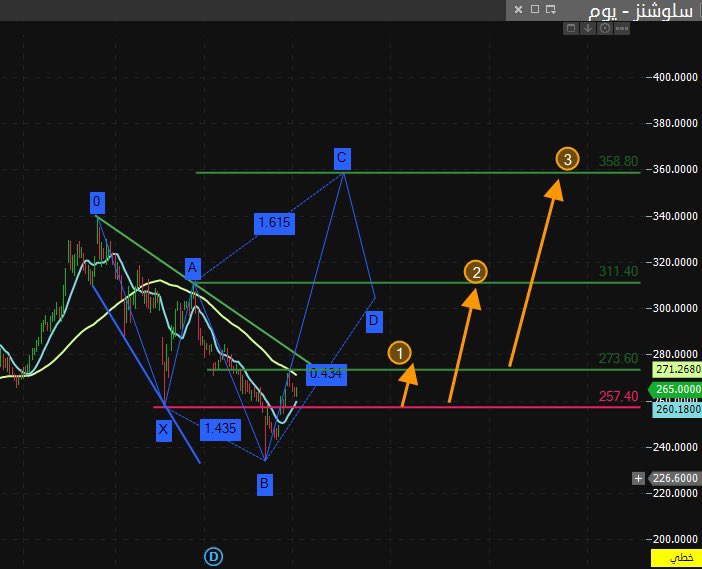Select pattern point label C

click(x=342, y=158)
